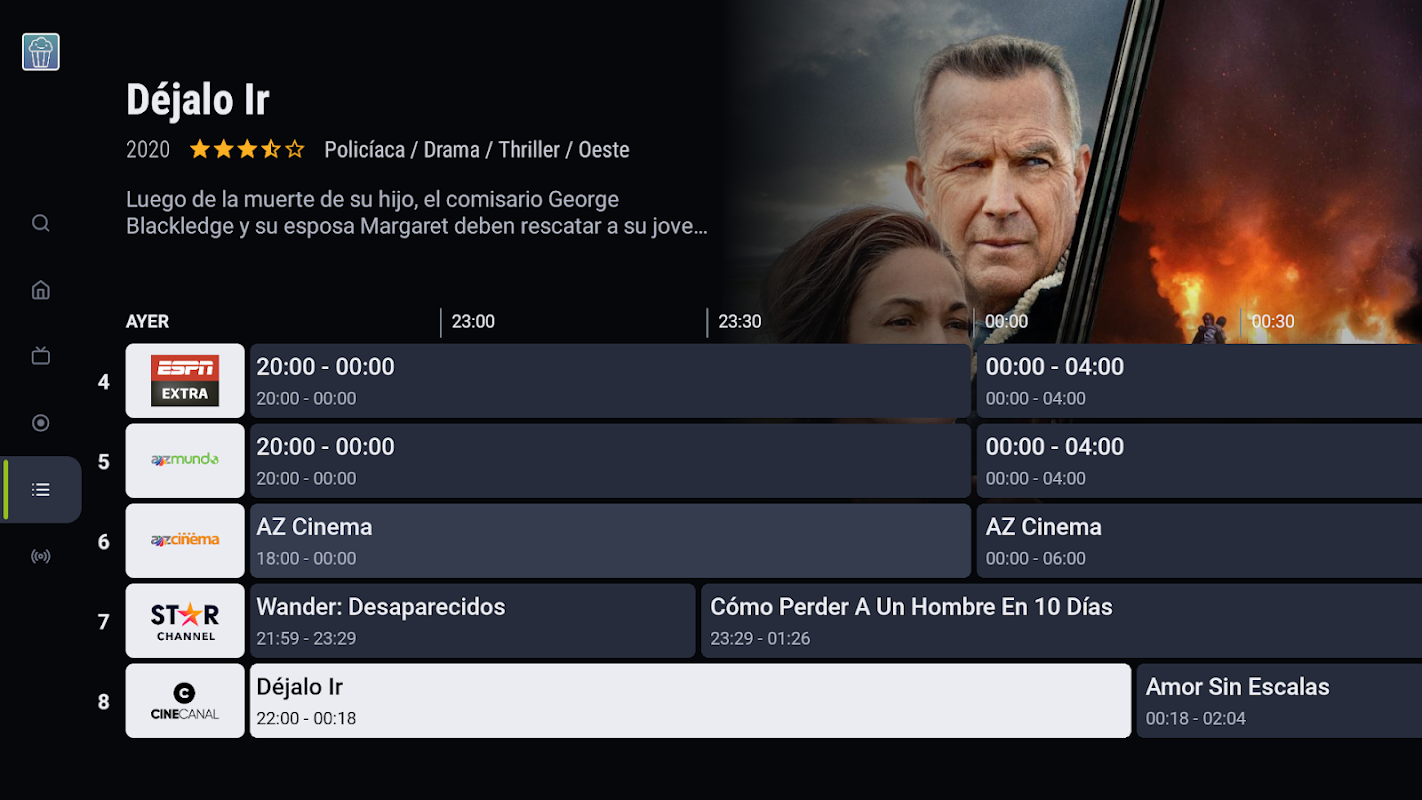
Task: Select the AZ Mundo channel logo
Action: tap(185, 461)
